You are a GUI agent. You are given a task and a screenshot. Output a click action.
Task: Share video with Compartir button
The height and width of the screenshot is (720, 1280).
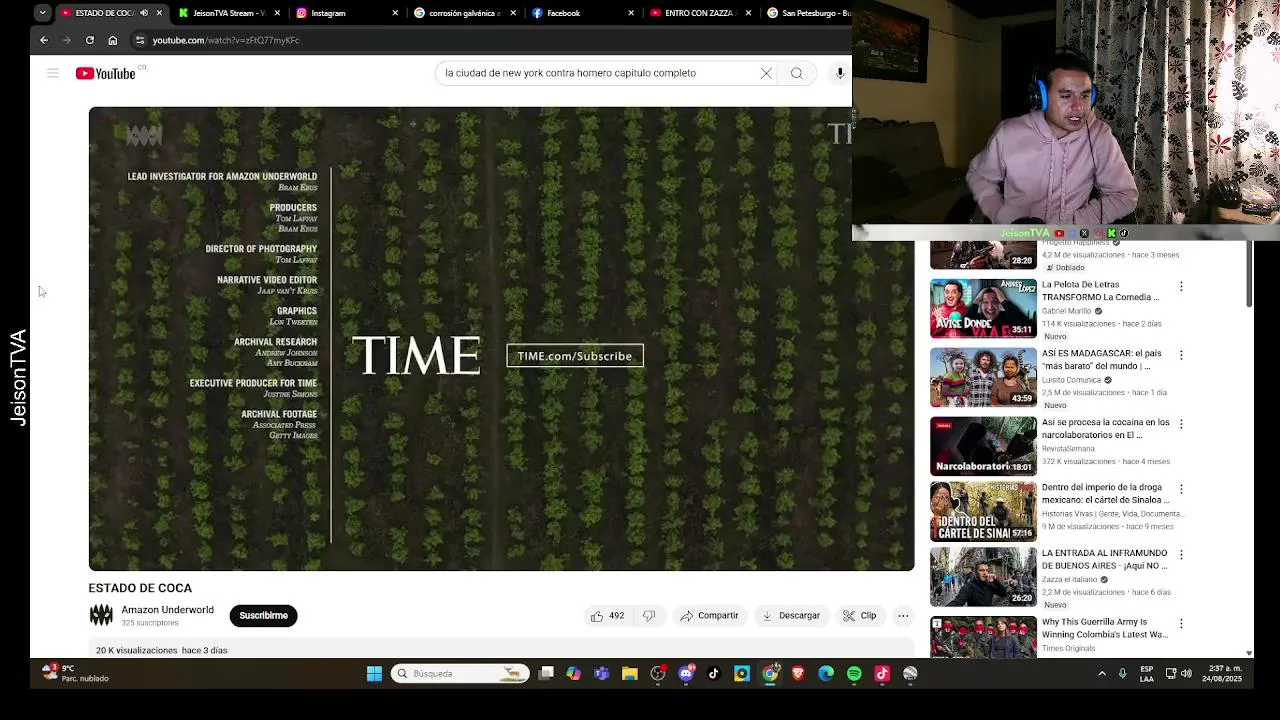coord(709,616)
